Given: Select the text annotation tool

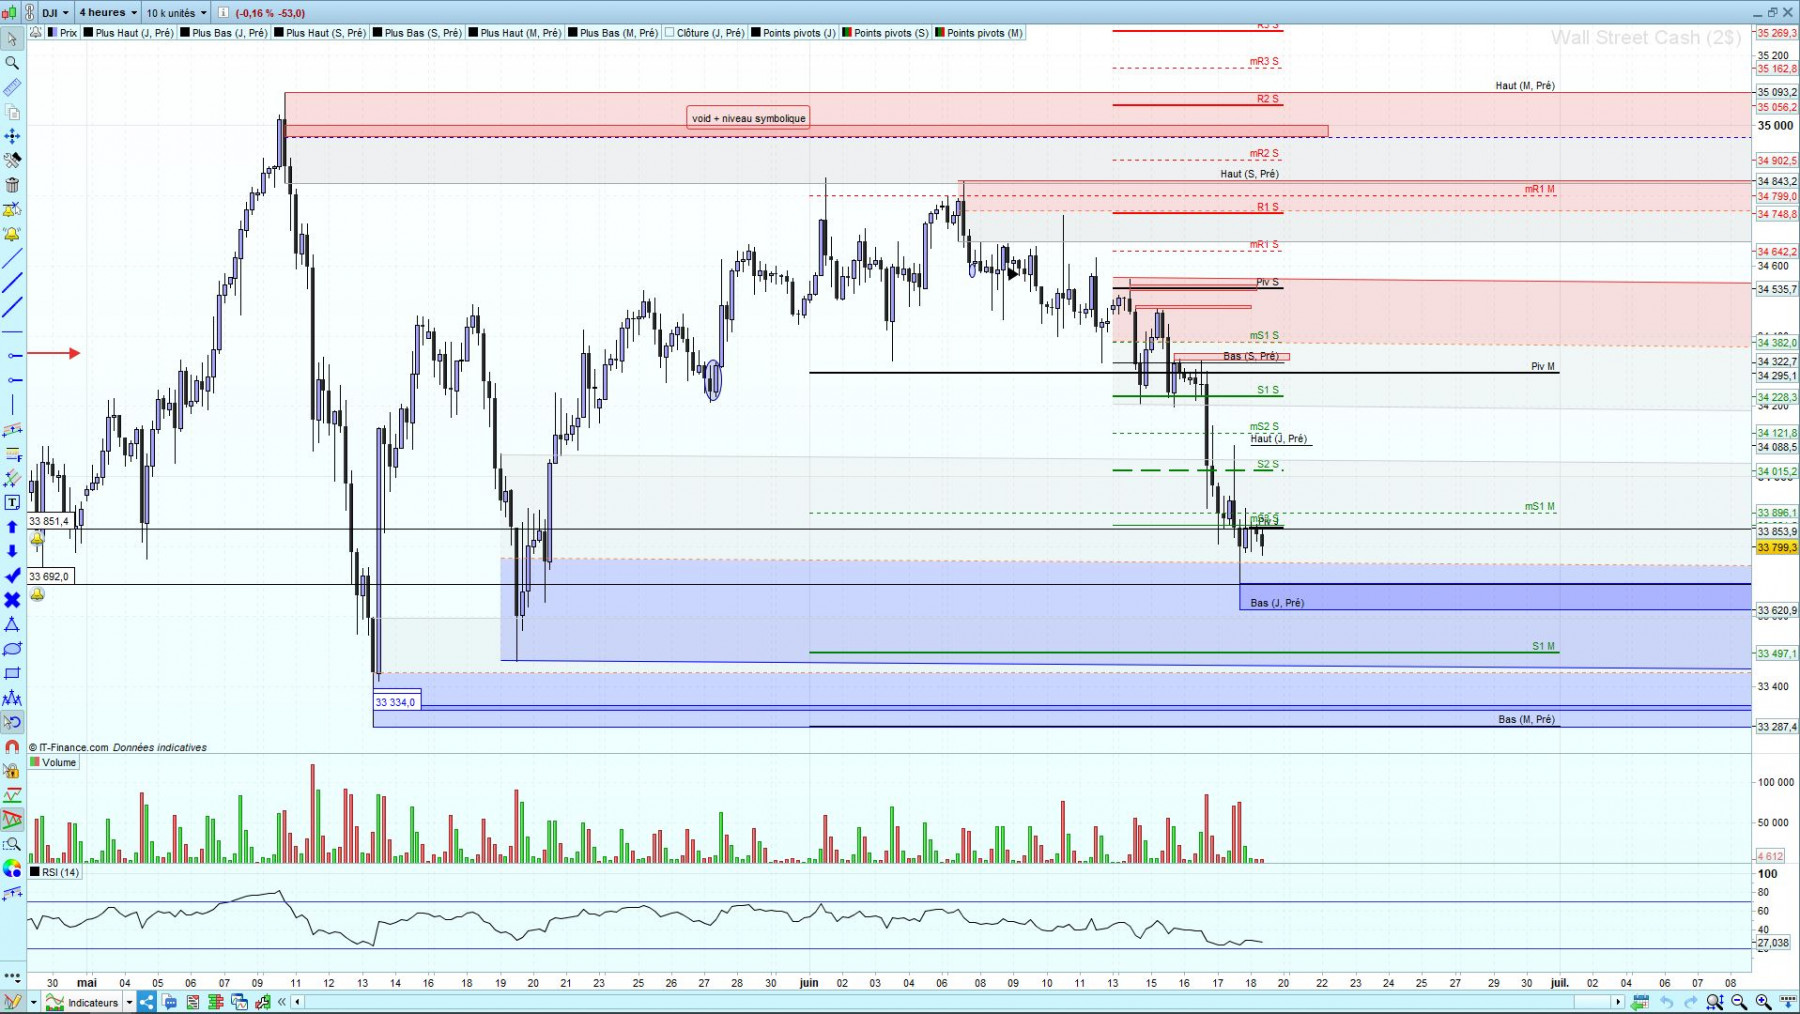Looking at the screenshot, I should pyautogui.click(x=12, y=502).
